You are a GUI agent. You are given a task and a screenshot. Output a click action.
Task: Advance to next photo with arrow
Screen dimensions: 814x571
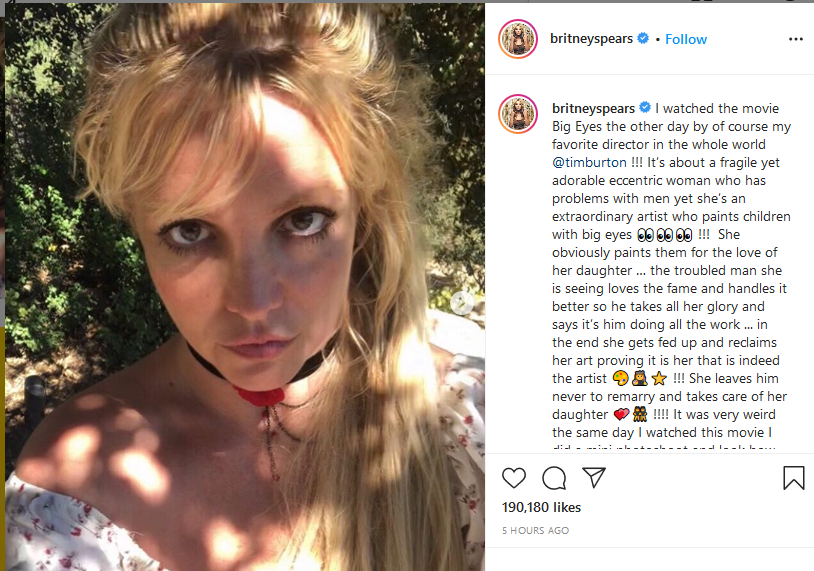[462, 303]
